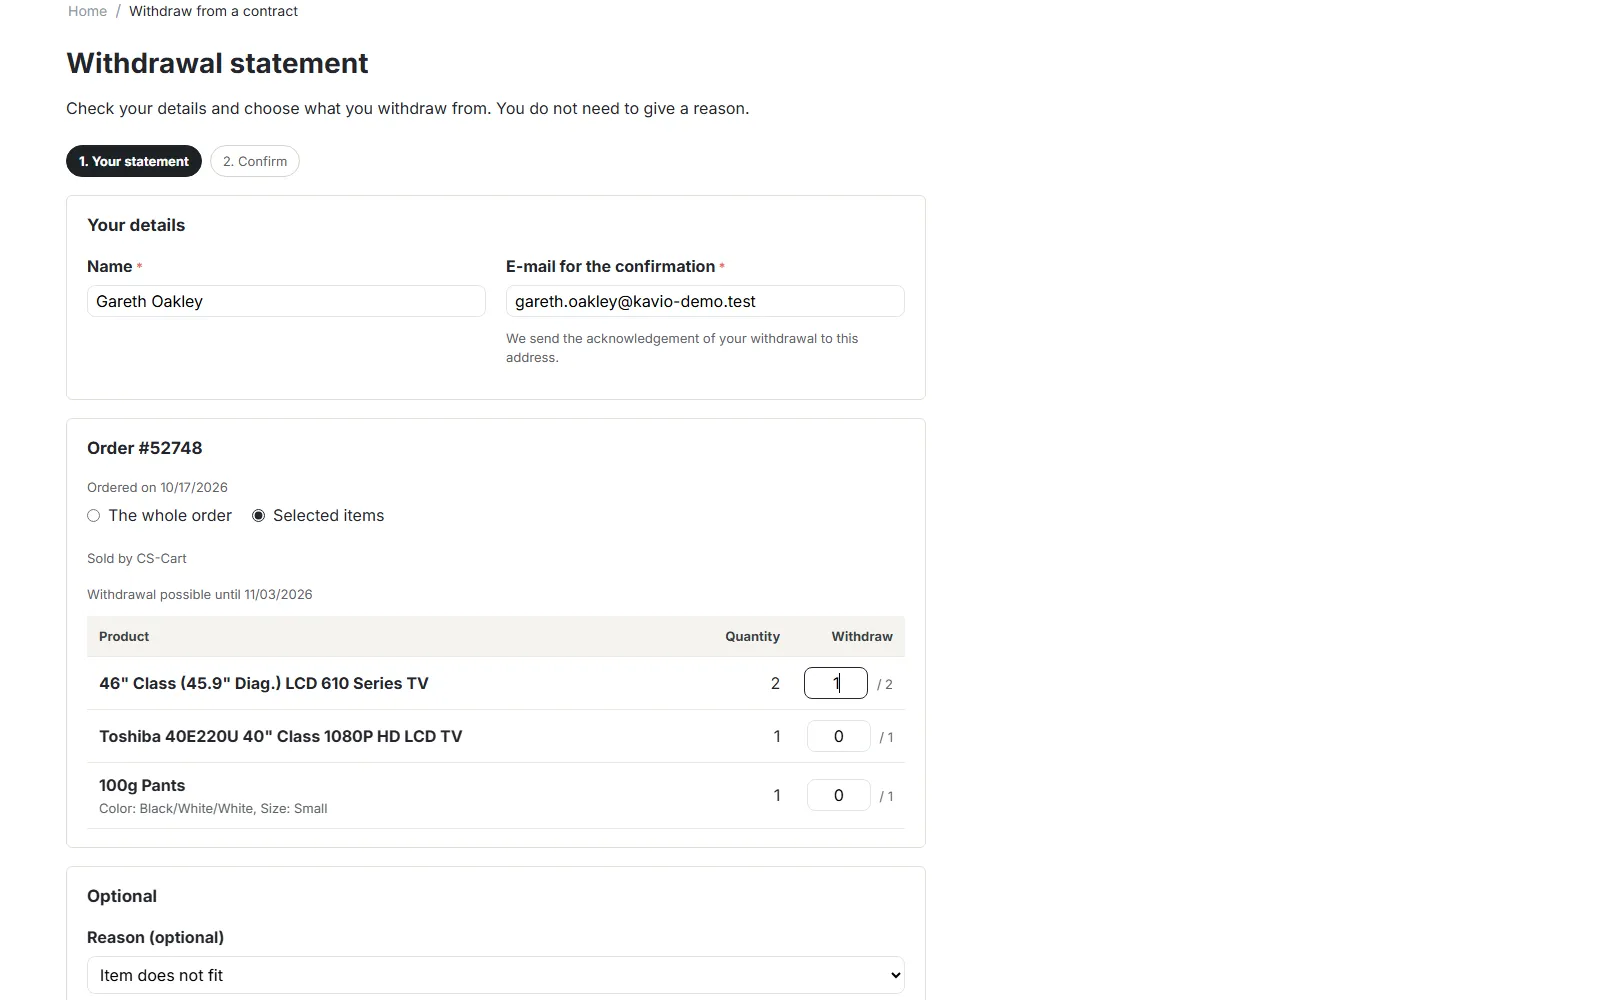This screenshot has width=1600, height=1000.
Task: Set withdraw quantity for 100g Pants
Action: pyautogui.click(x=838, y=795)
